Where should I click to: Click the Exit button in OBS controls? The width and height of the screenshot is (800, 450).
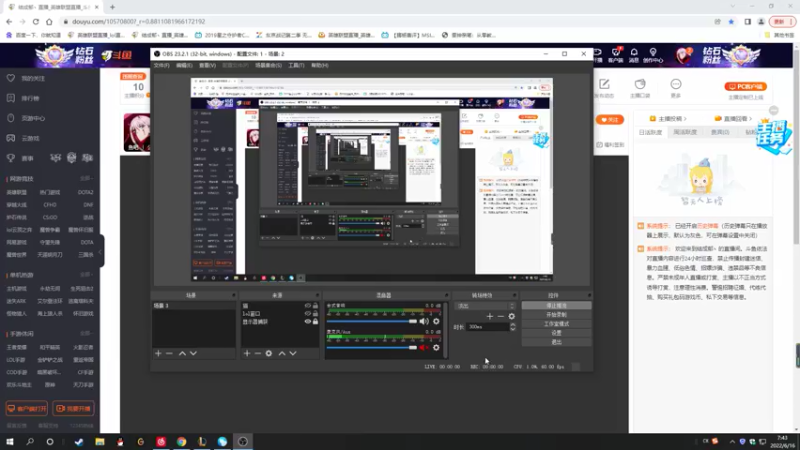tap(556, 342)
